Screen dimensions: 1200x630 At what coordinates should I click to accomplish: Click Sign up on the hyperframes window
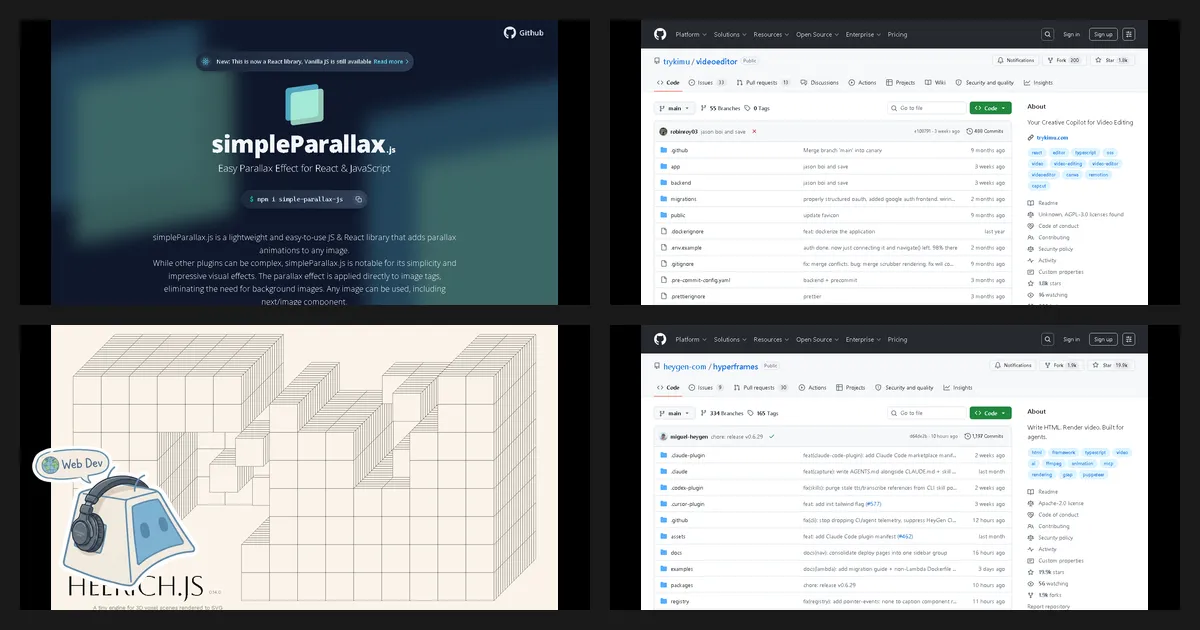[1102, 339]
